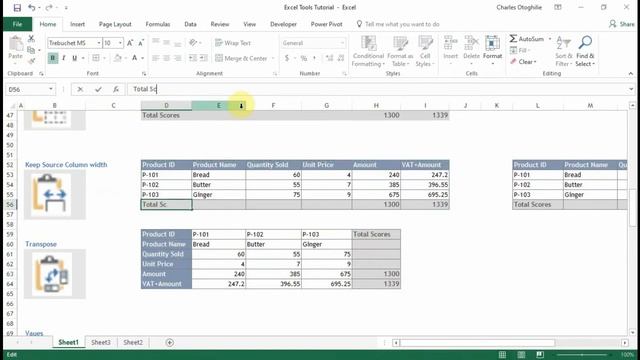Expand the Merge & Center dropdown arrow

273,58
